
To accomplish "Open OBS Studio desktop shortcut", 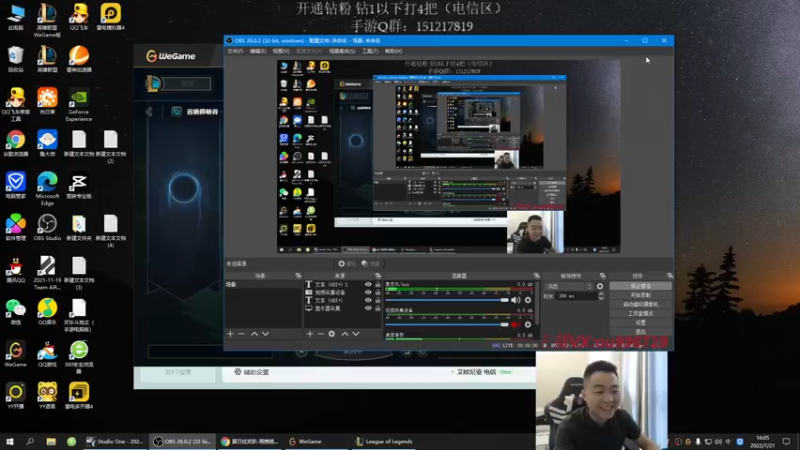I will click(47, 228).
